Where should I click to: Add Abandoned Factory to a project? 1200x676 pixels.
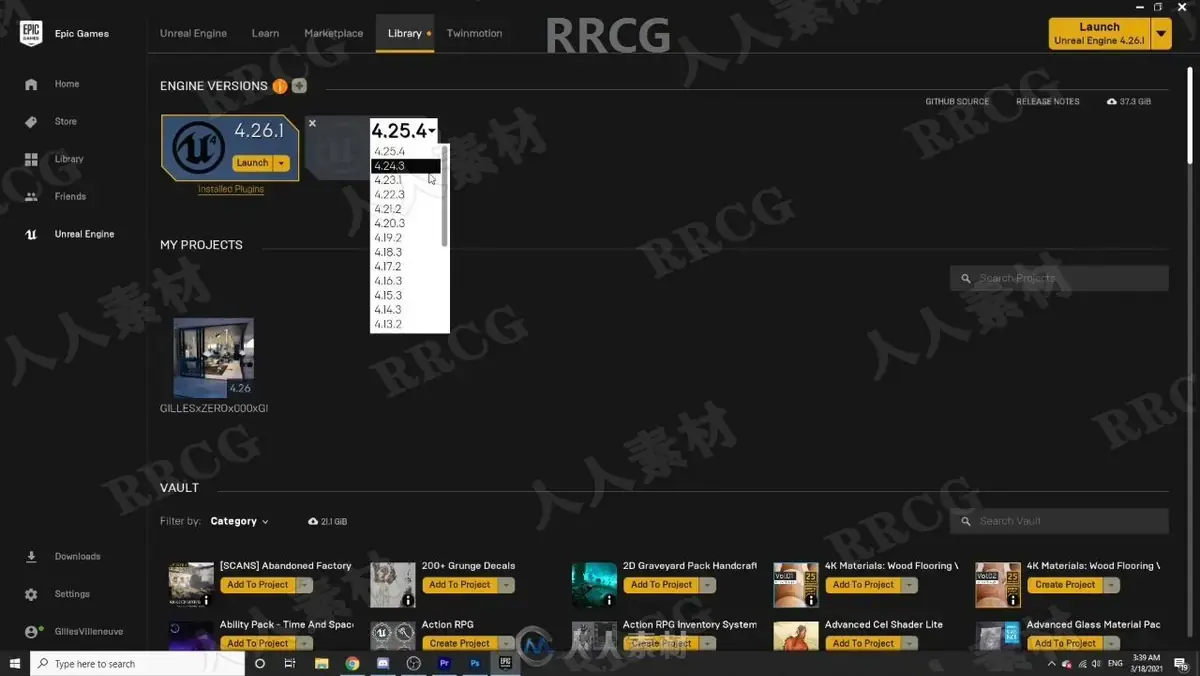click(x=258, y=585)
